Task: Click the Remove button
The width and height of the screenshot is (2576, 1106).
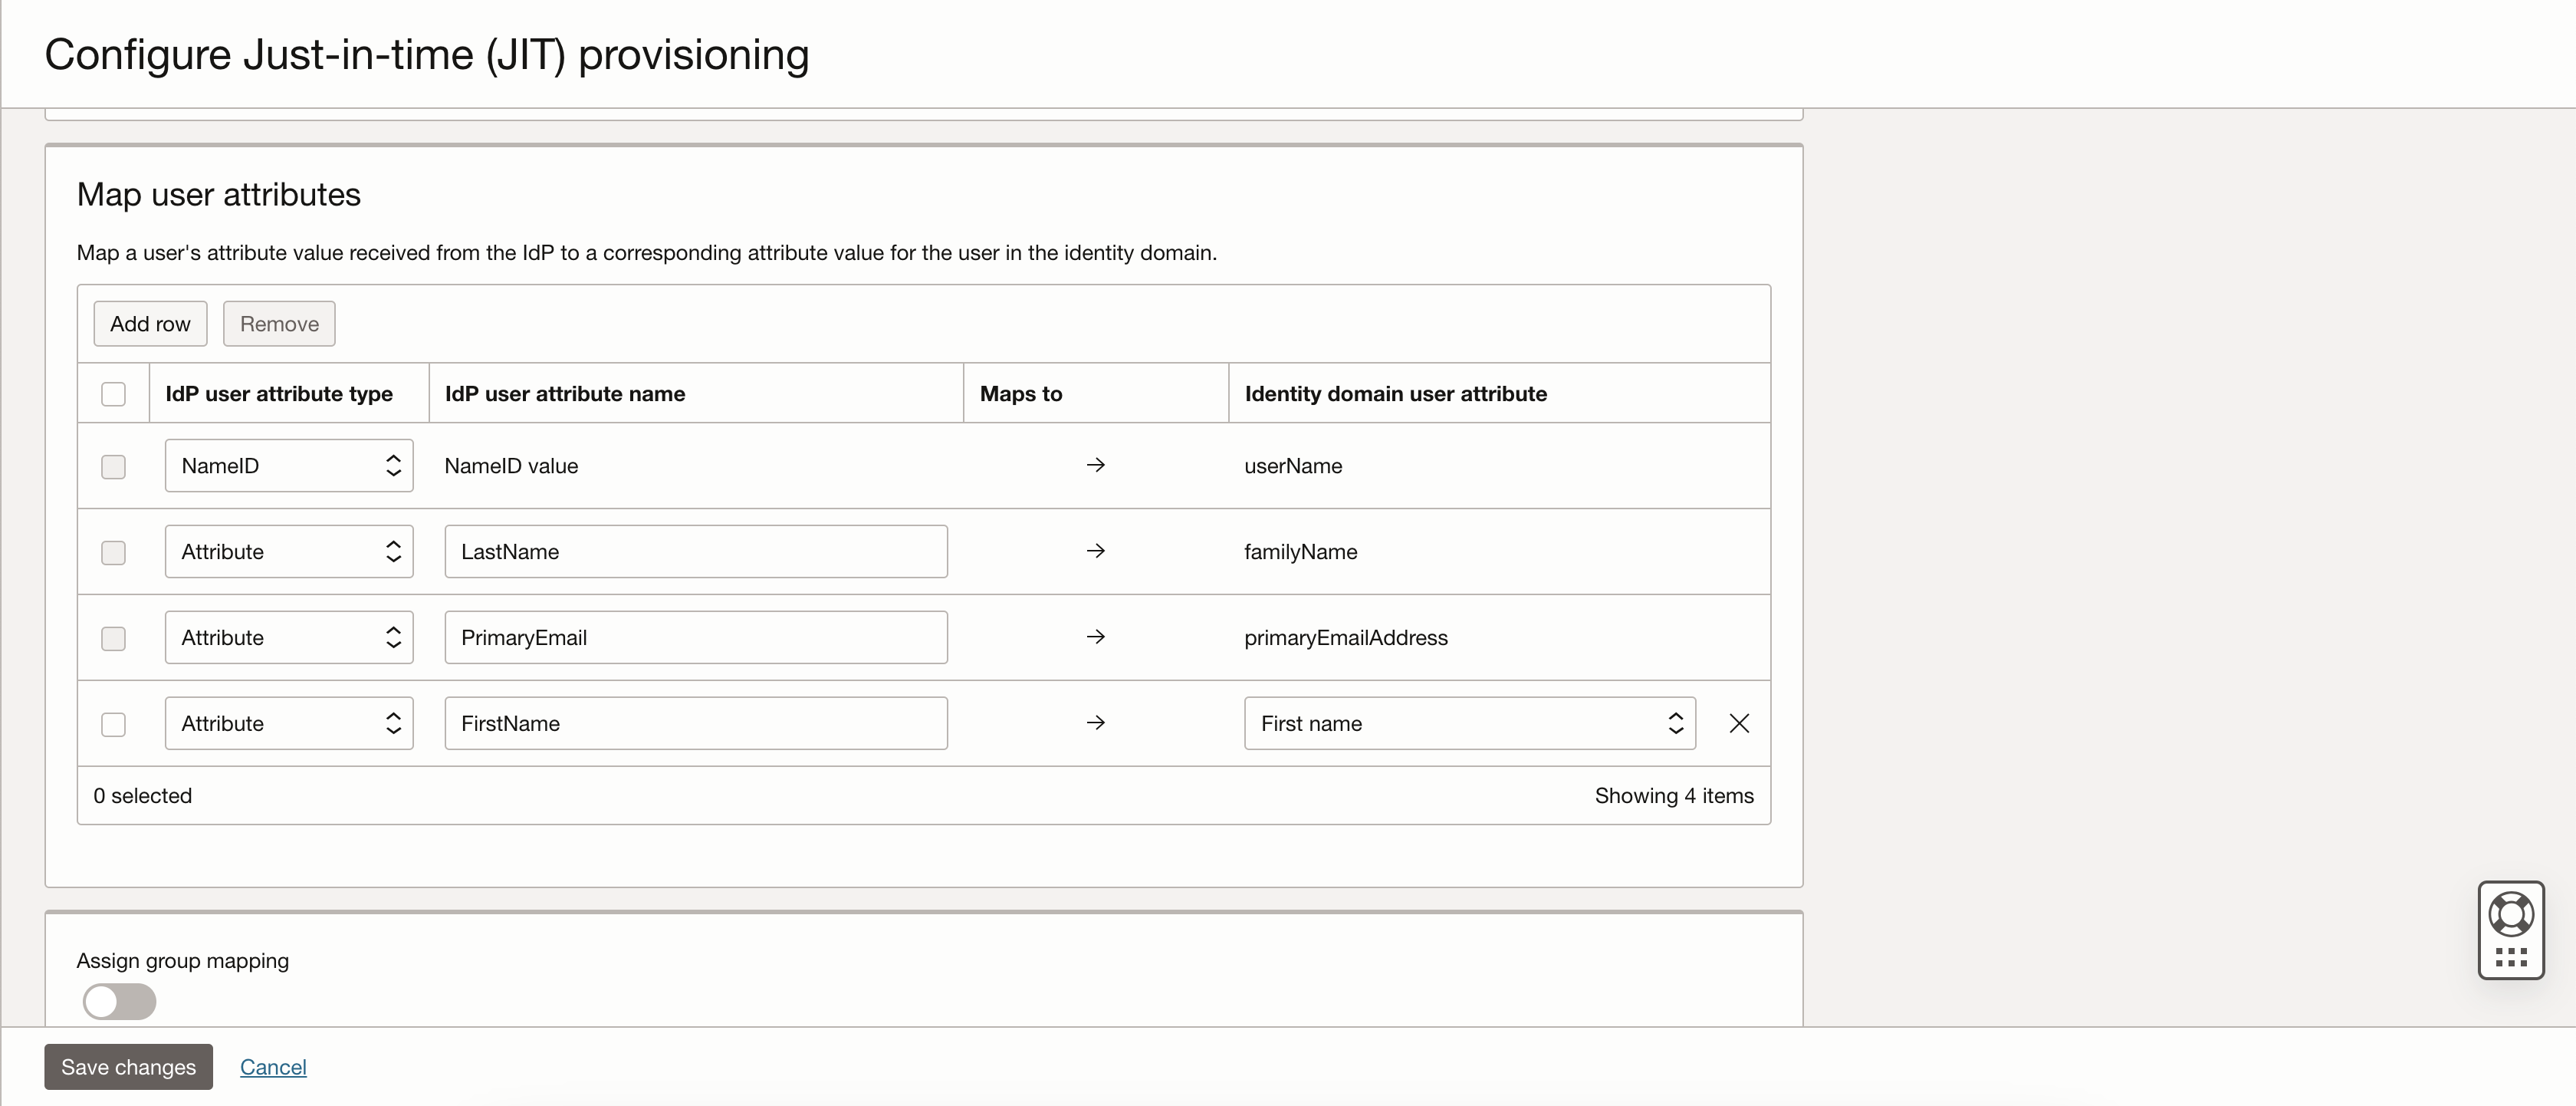Action: tap(279, 323)
